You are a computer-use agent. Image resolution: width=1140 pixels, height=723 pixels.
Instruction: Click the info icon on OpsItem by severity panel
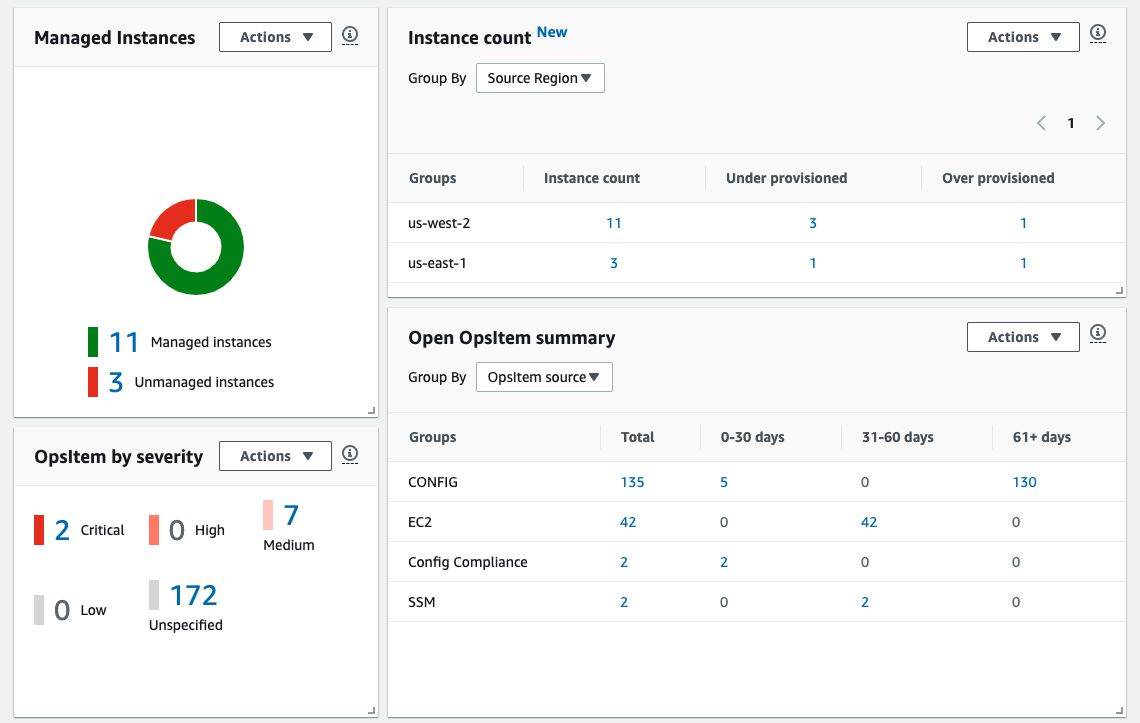pyautogui.click(x=350, y=453)
